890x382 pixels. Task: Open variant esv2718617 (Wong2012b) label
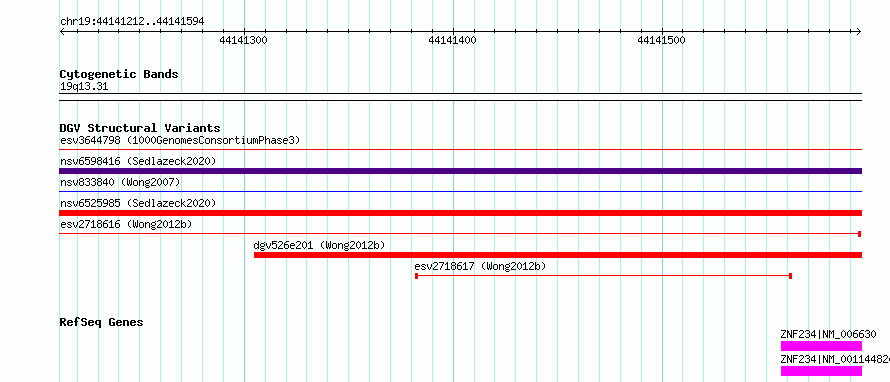pos(480,266)
